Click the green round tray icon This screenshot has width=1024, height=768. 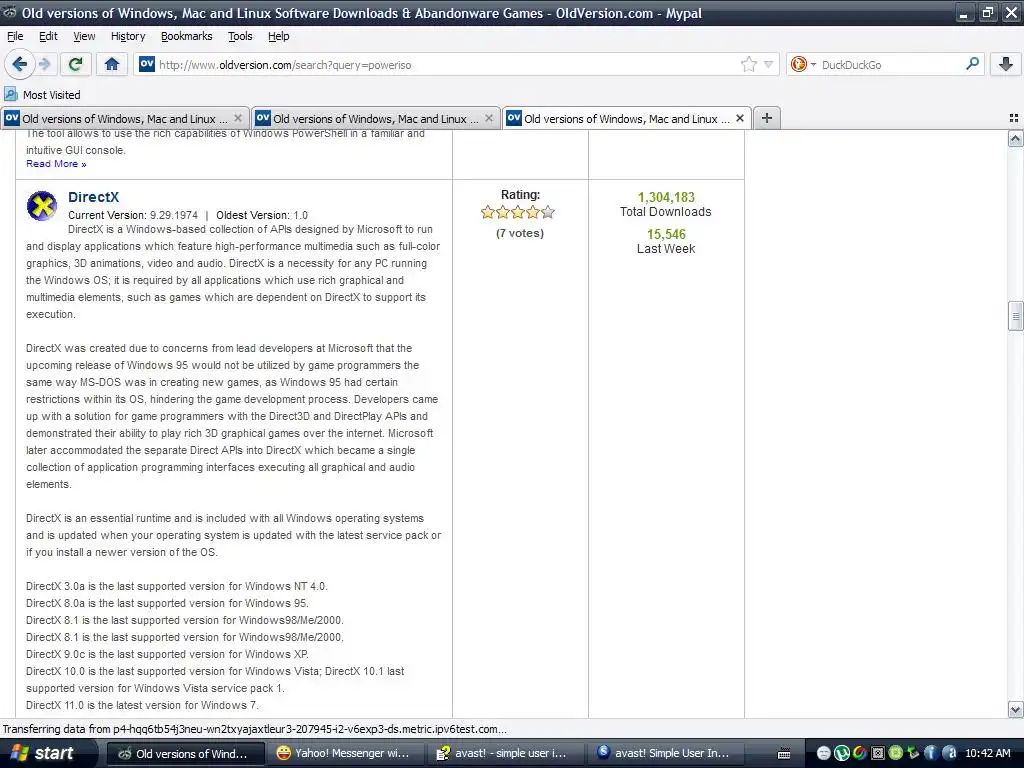(895, 754)
